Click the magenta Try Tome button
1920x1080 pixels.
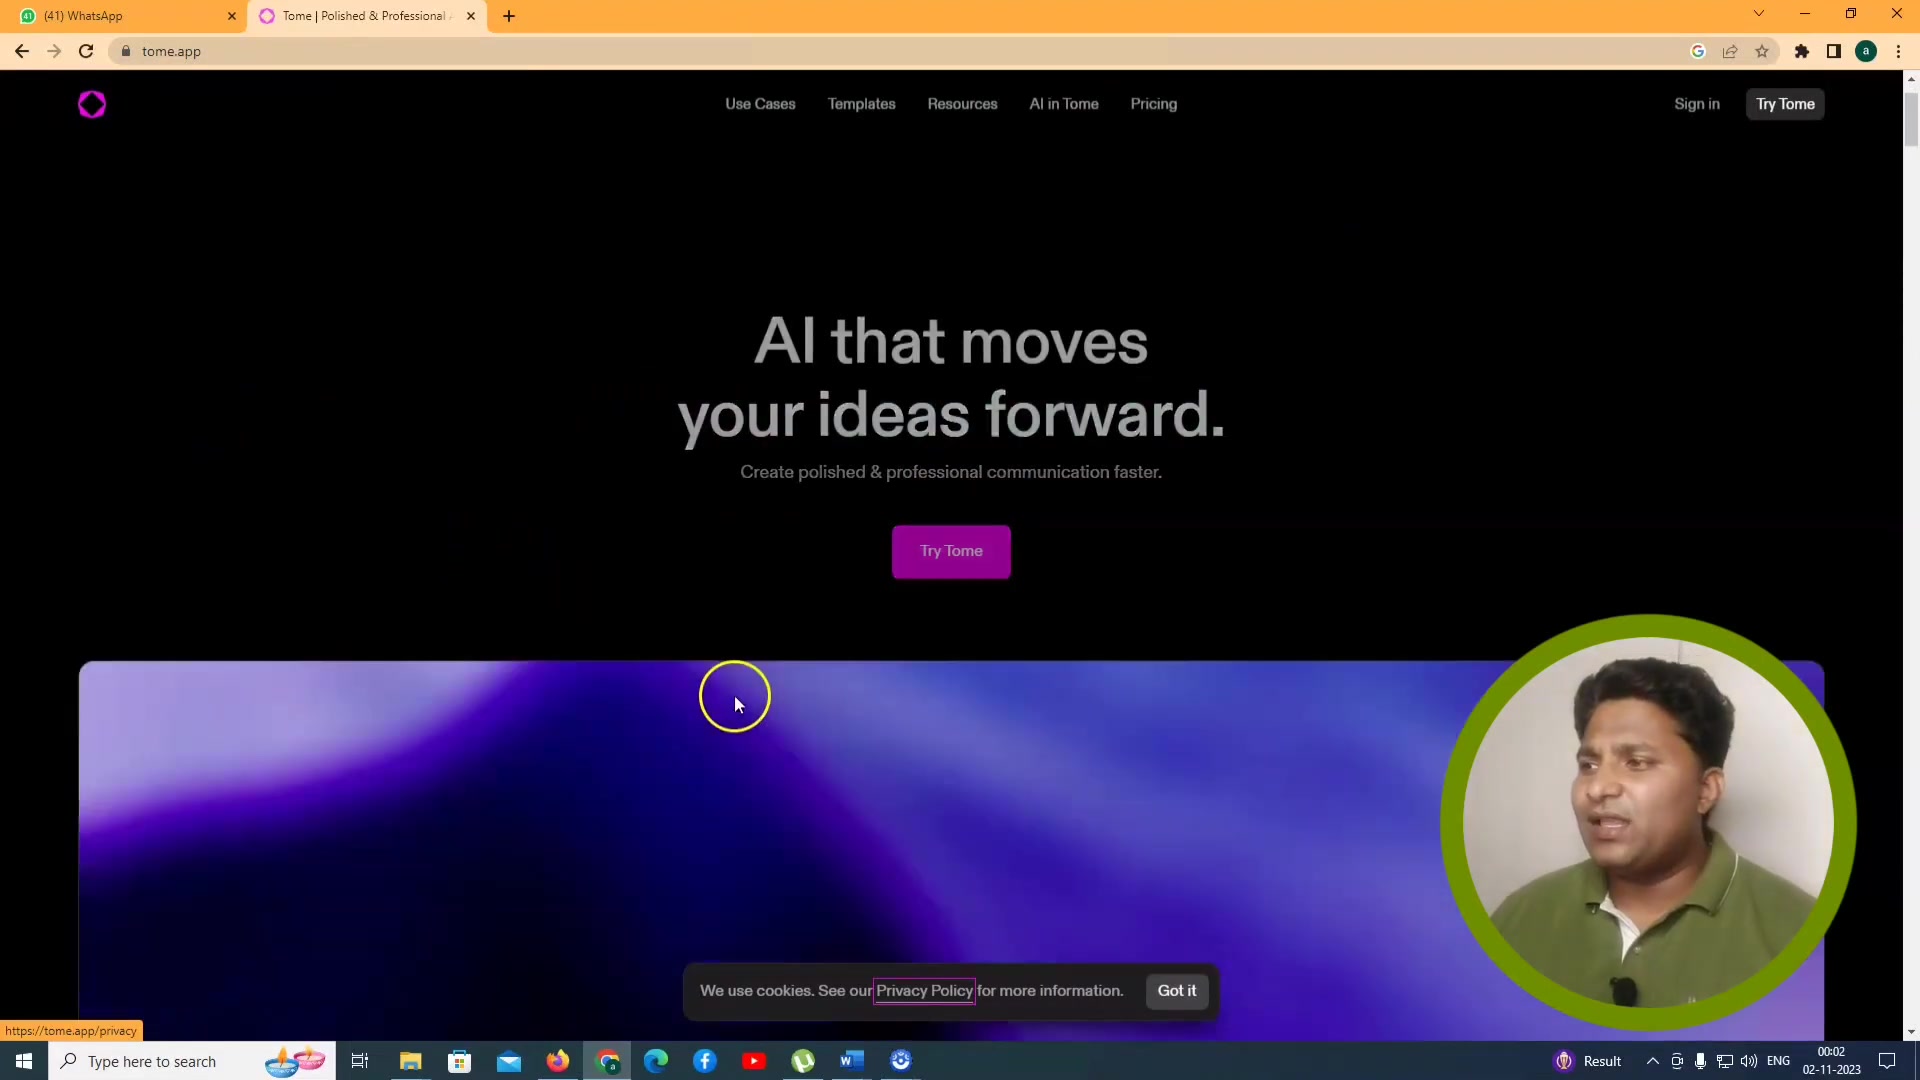click(951, 552)
